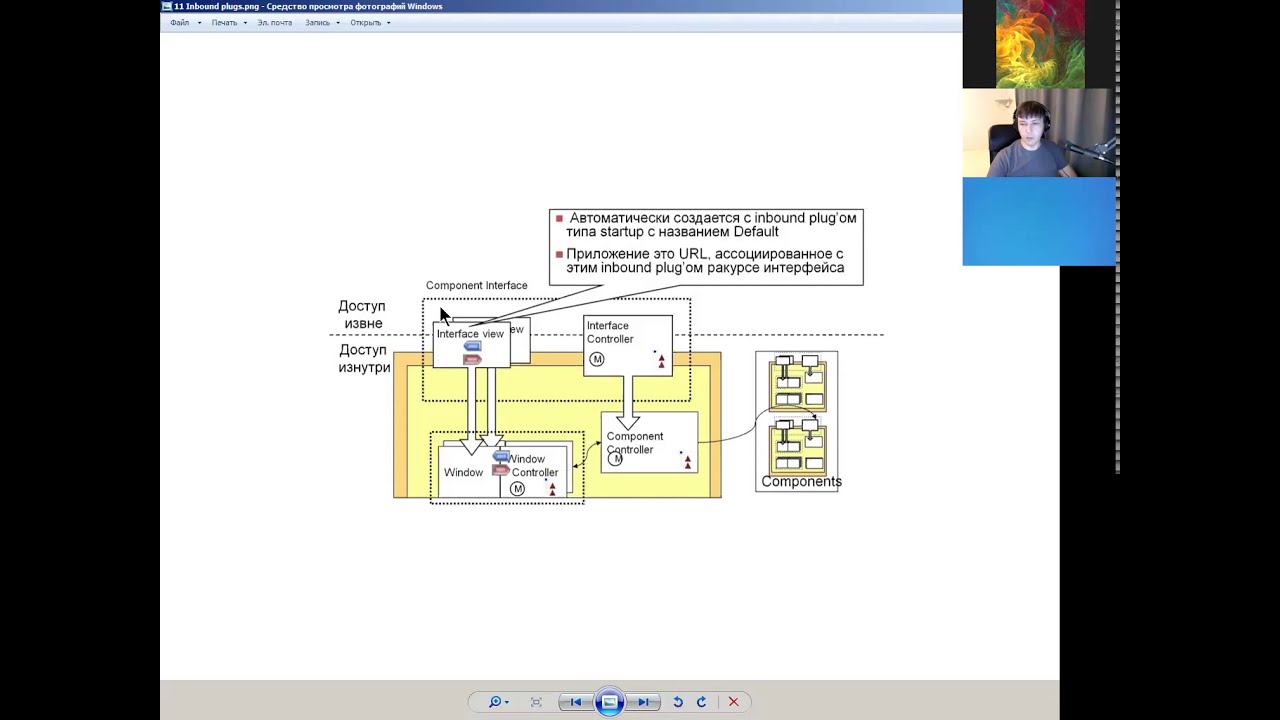Click the photo viewer title bar icon
1280x720 pixels.
pyautogui.click(x=167, y=6)
